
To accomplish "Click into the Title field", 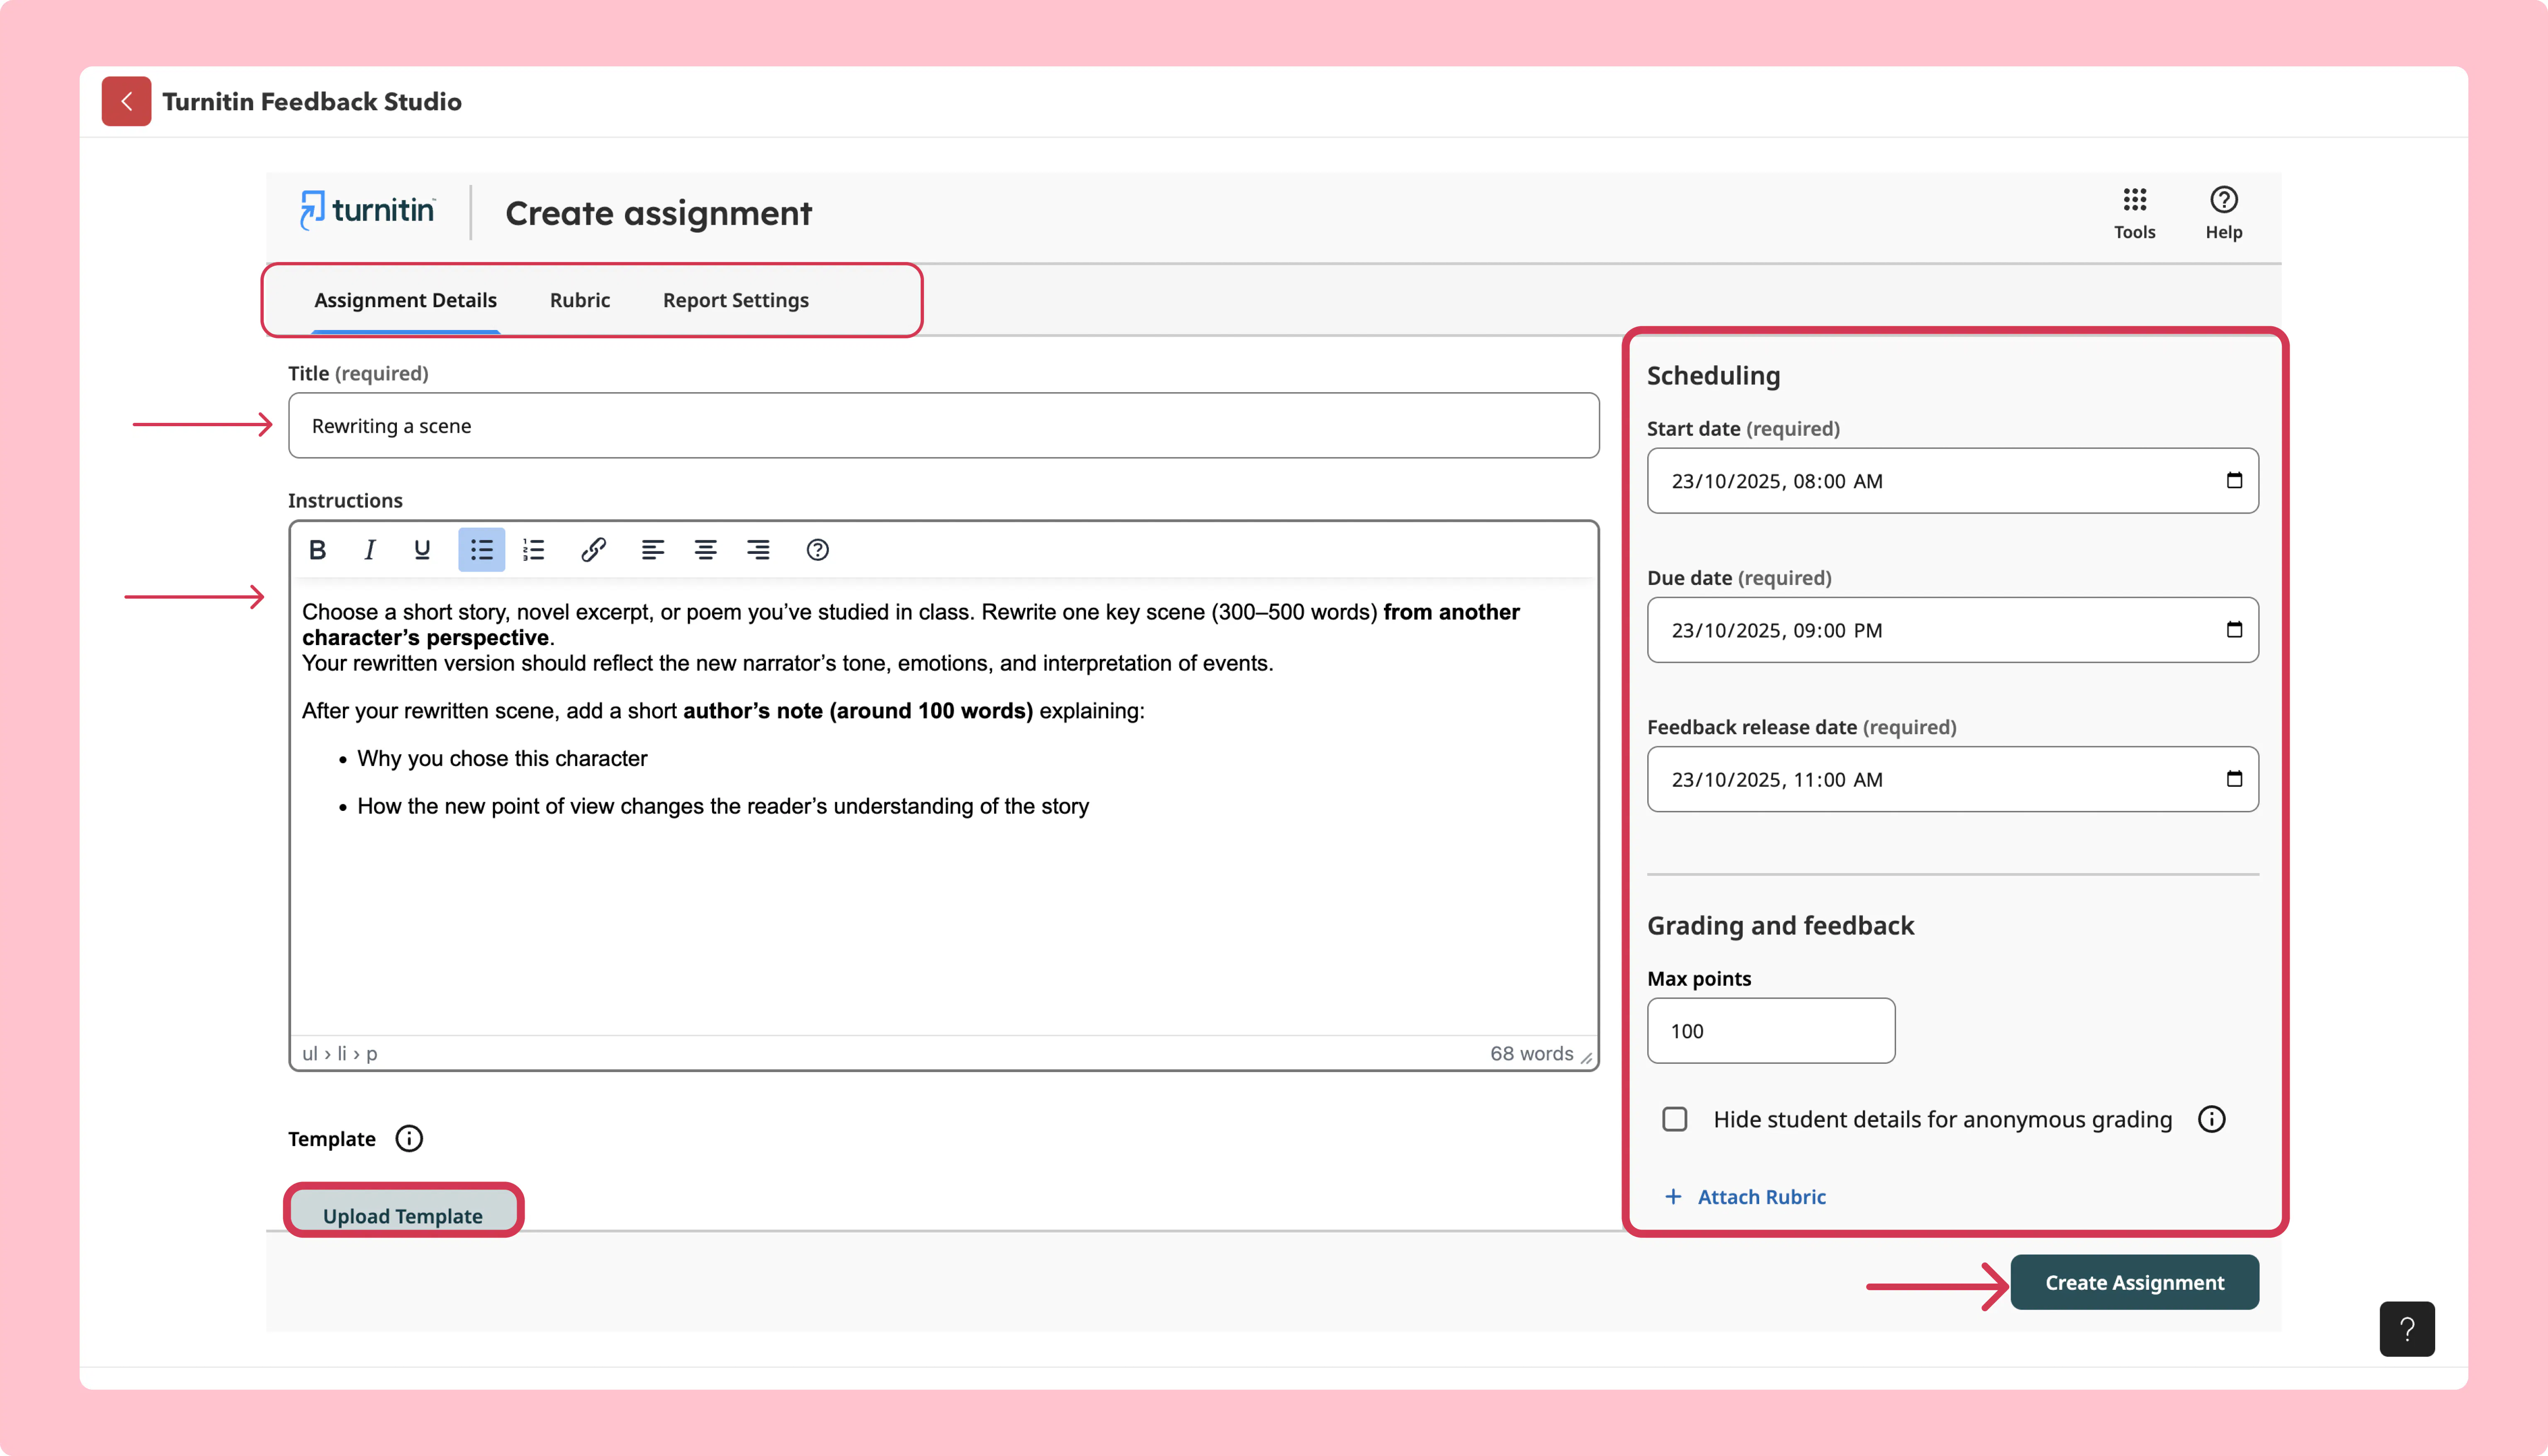I will pos(943,426).
